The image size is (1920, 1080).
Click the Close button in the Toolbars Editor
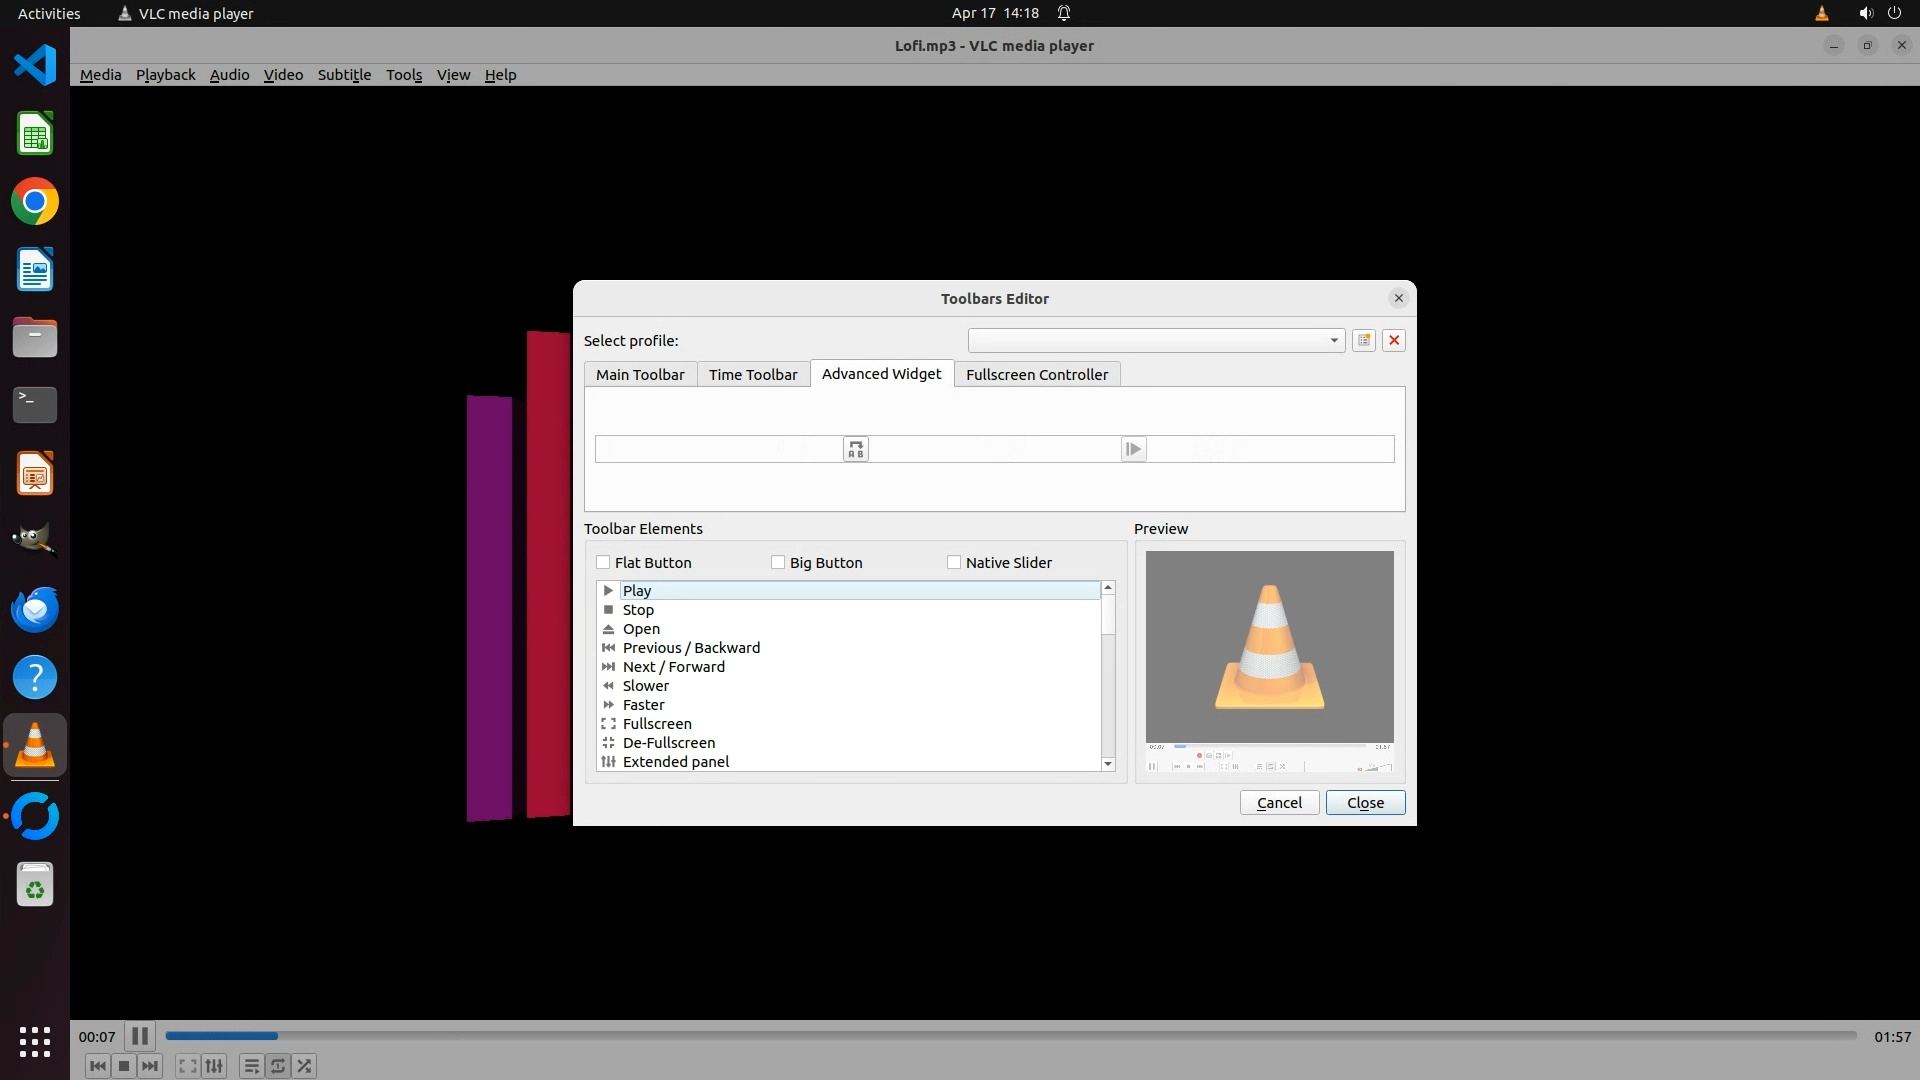pos(1365,803)
